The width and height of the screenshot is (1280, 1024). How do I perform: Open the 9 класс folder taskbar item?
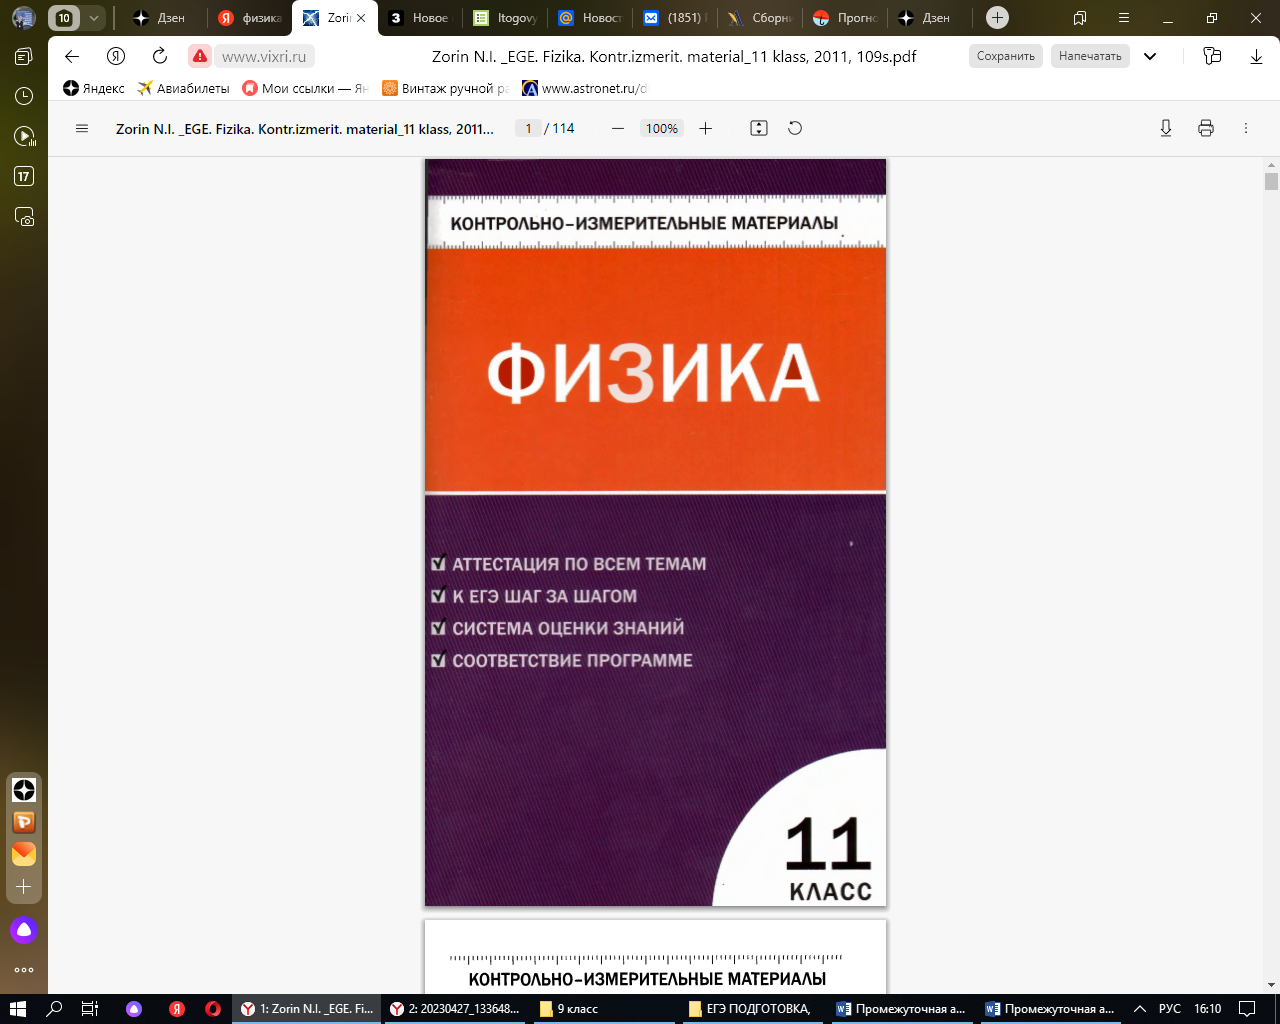point(604,1009)
